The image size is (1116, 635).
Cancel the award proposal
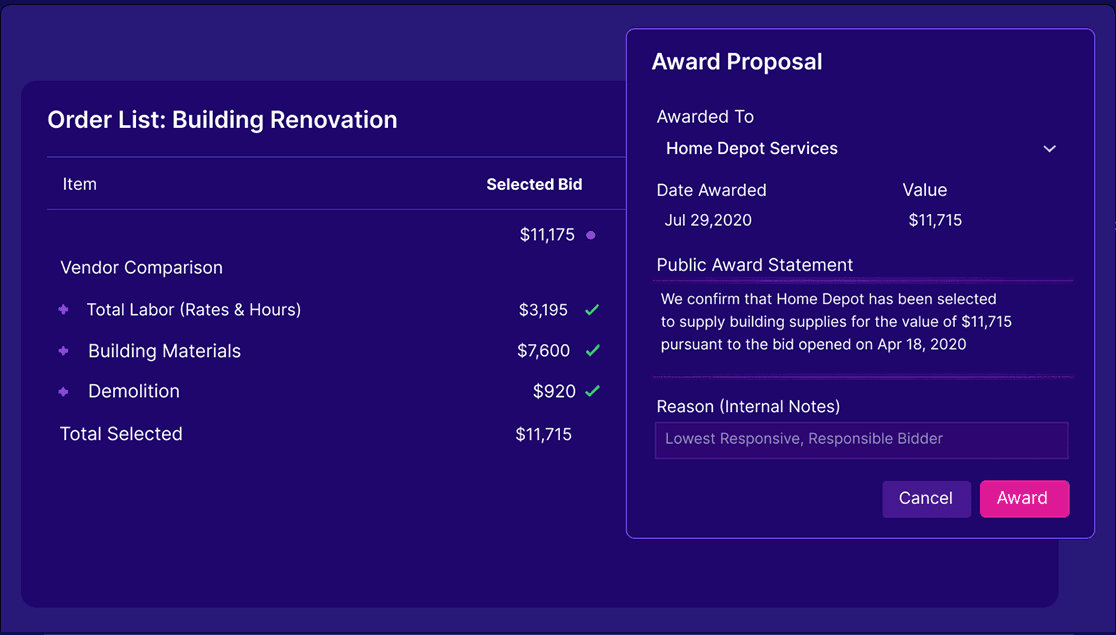[925, 498]
